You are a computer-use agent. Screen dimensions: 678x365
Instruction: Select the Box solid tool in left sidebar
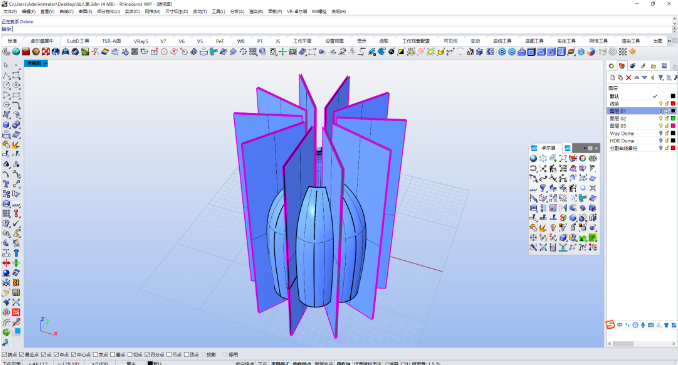pos(6,125)
